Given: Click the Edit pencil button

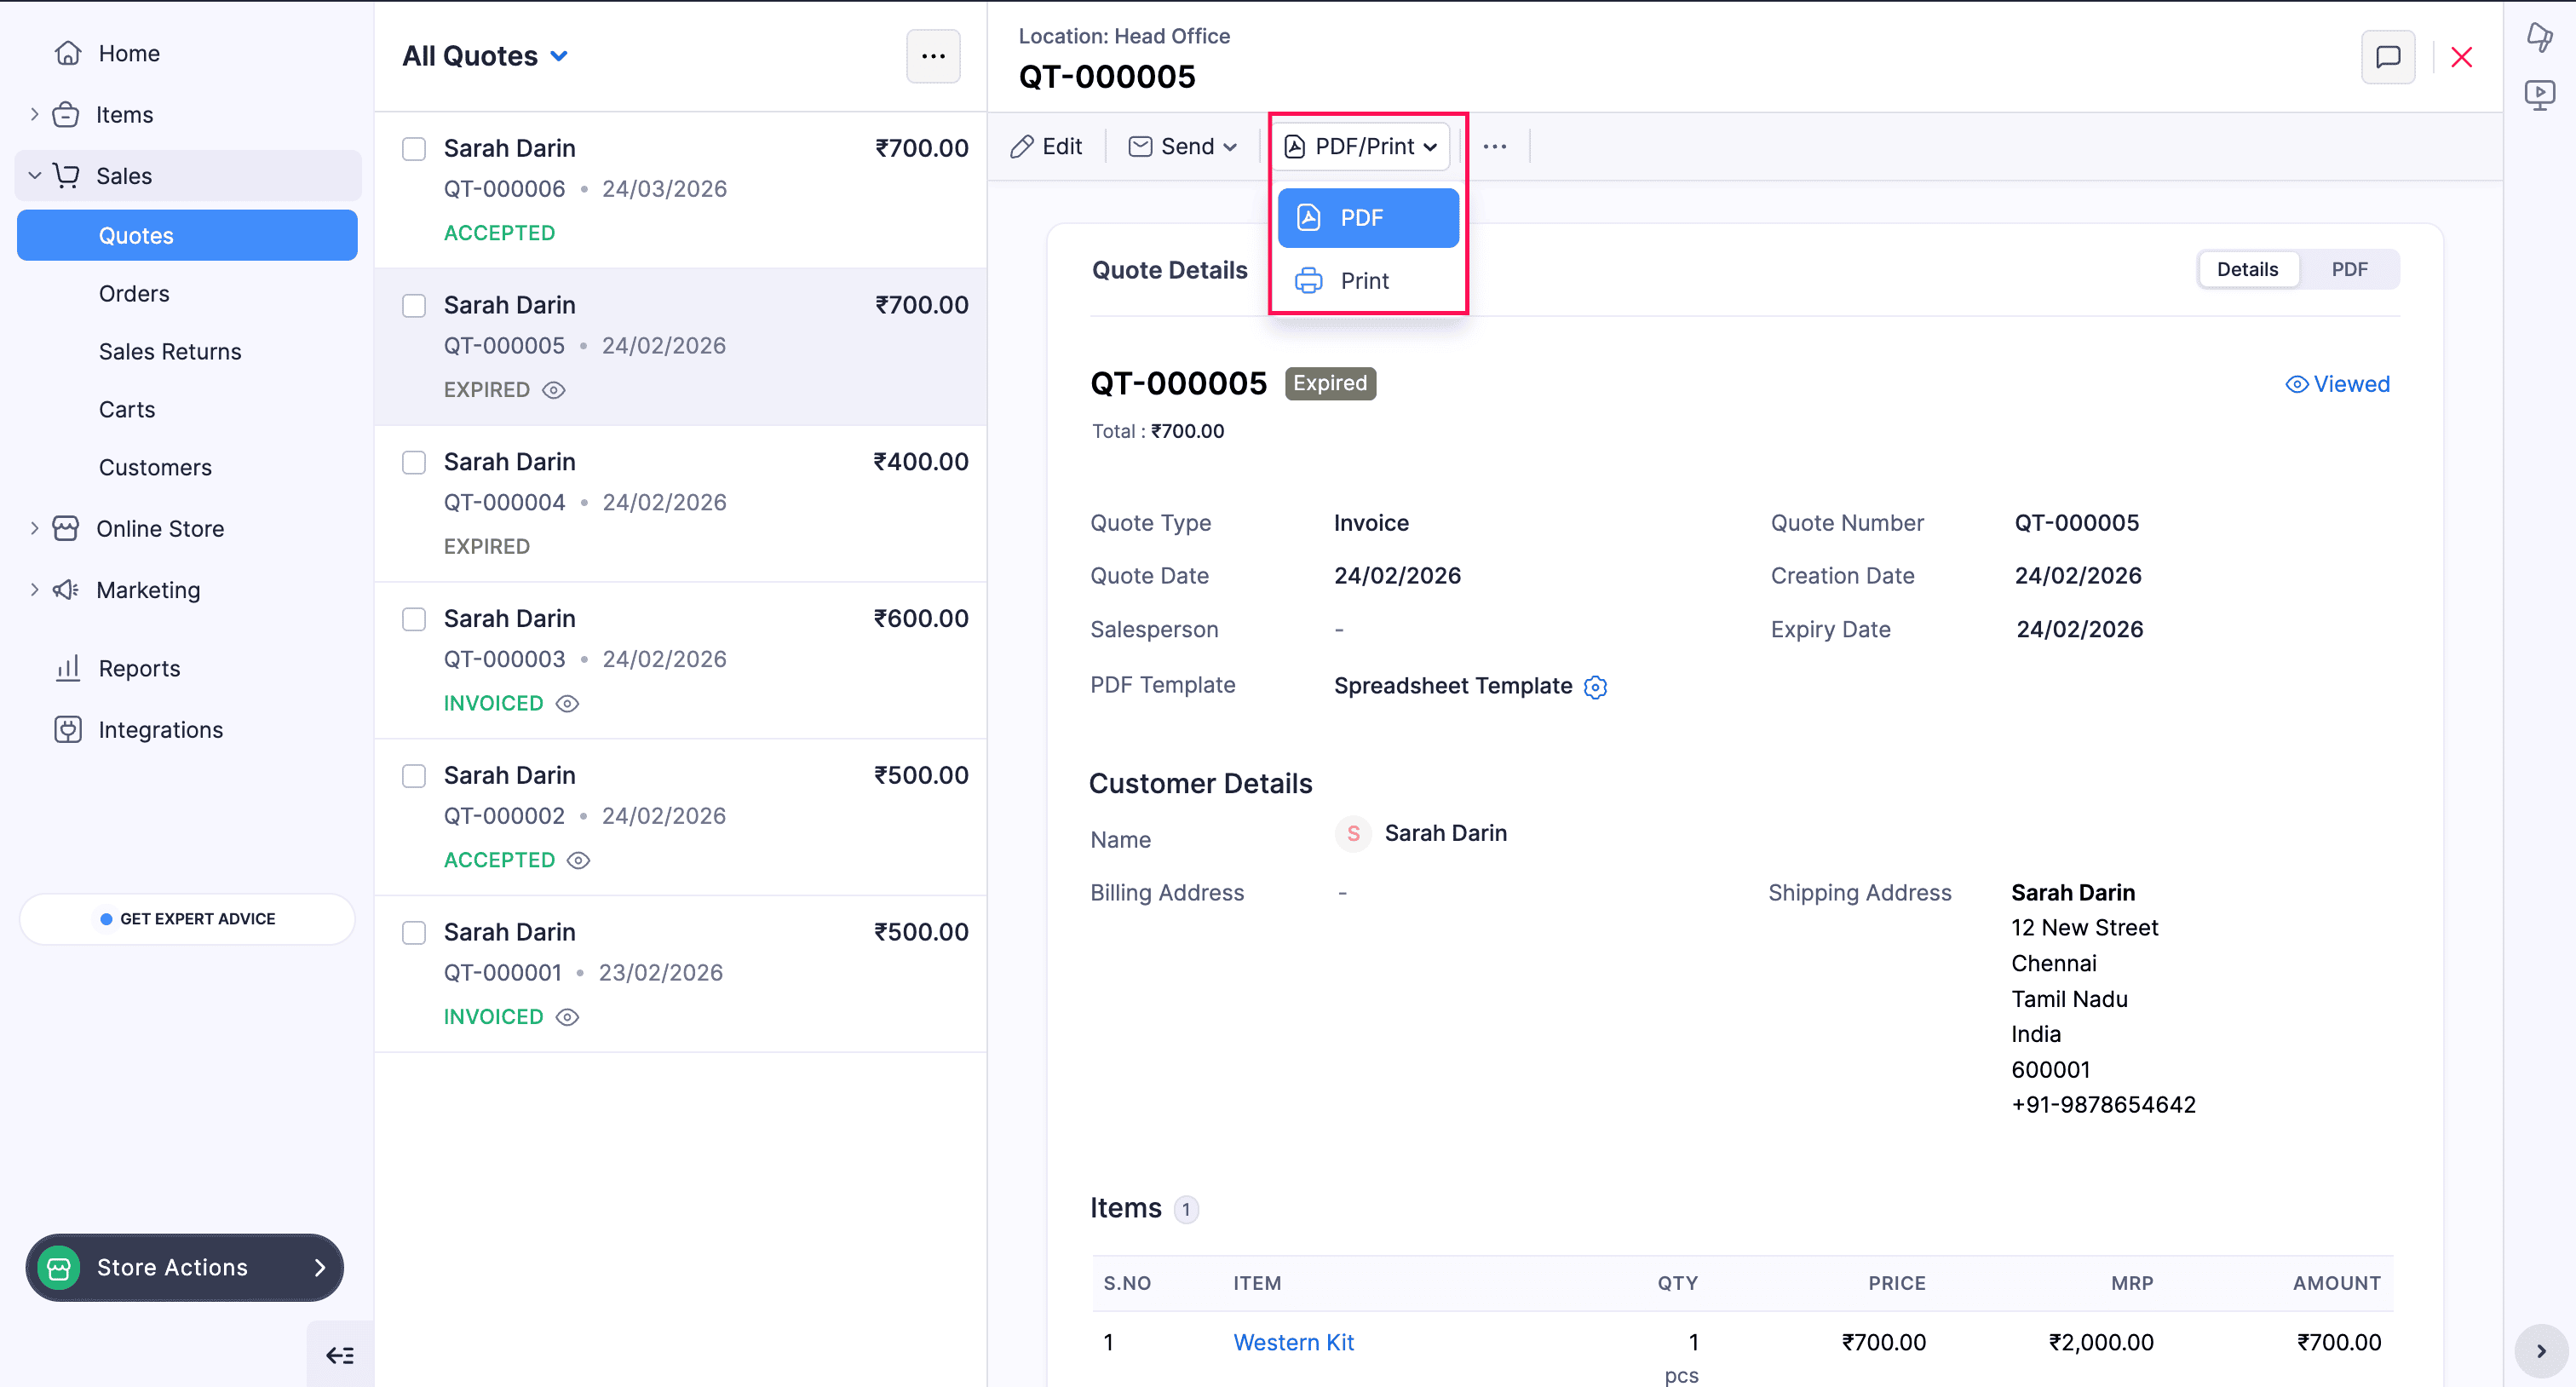Looking at the screenshot, I should tap(1046, 147).
